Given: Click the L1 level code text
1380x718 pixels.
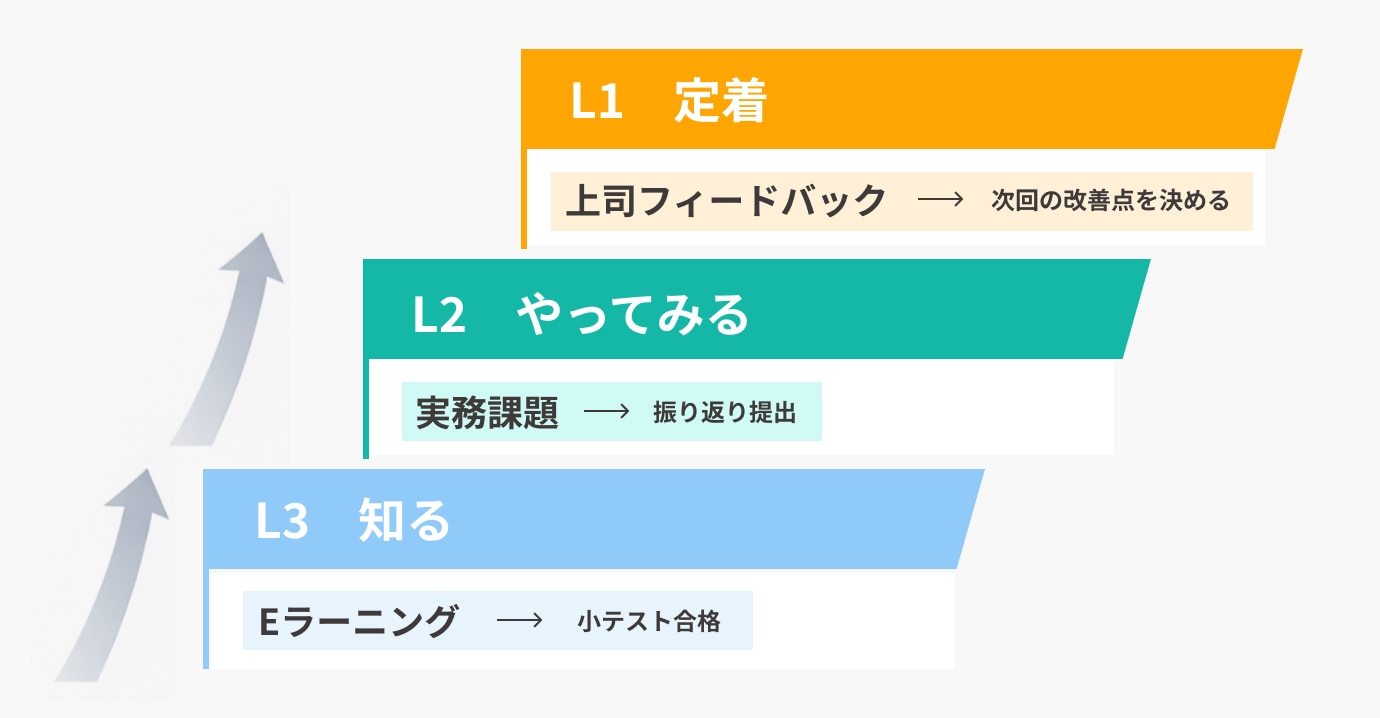Looking at the screenshot, I should click(x=597, y=102).
